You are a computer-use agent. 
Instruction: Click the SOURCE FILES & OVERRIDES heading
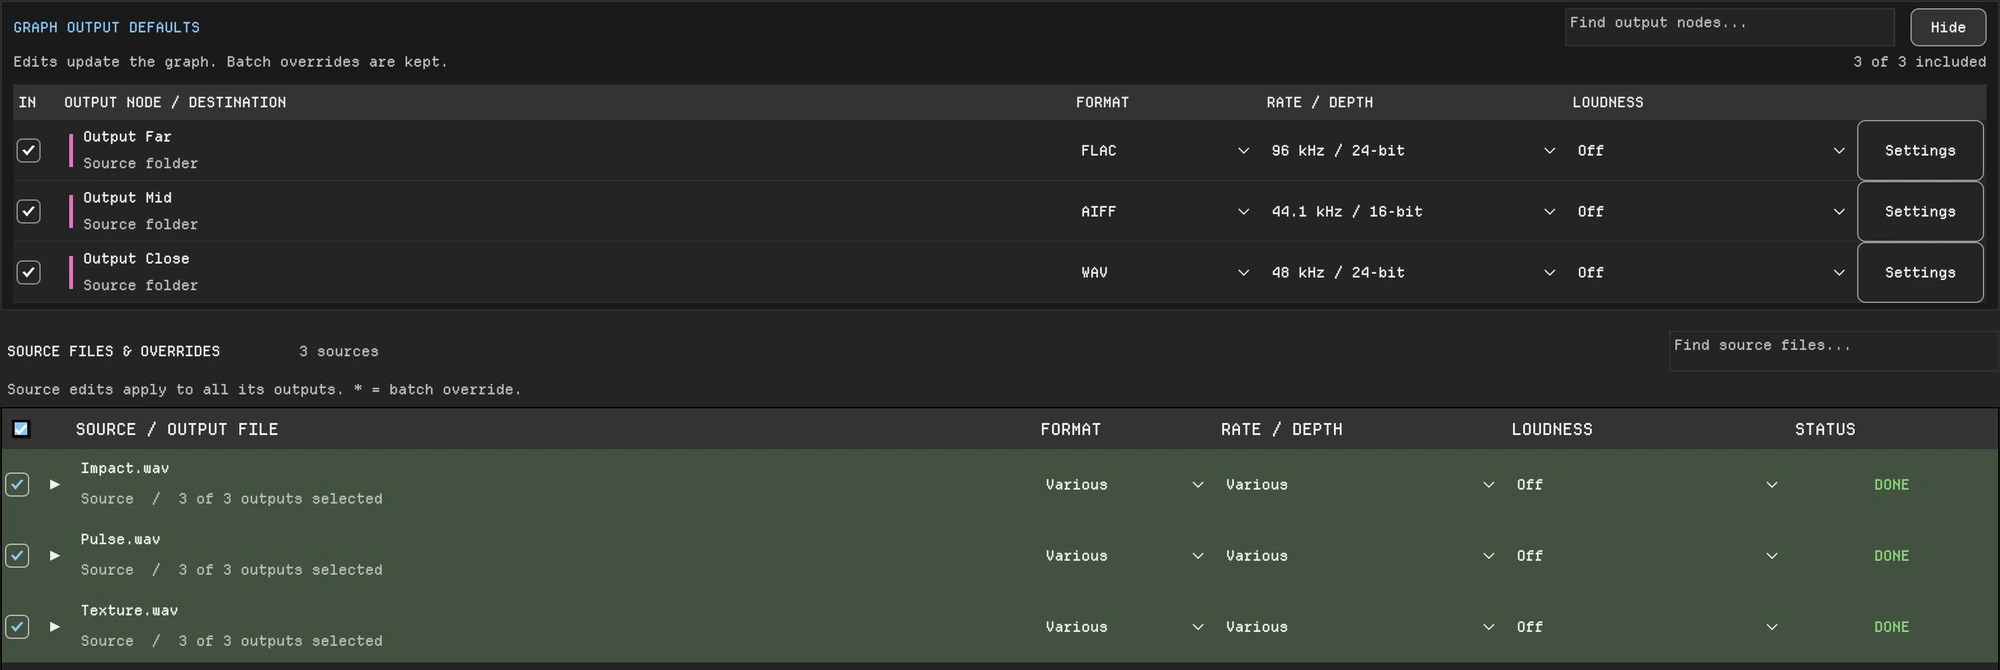coord(113,352)
